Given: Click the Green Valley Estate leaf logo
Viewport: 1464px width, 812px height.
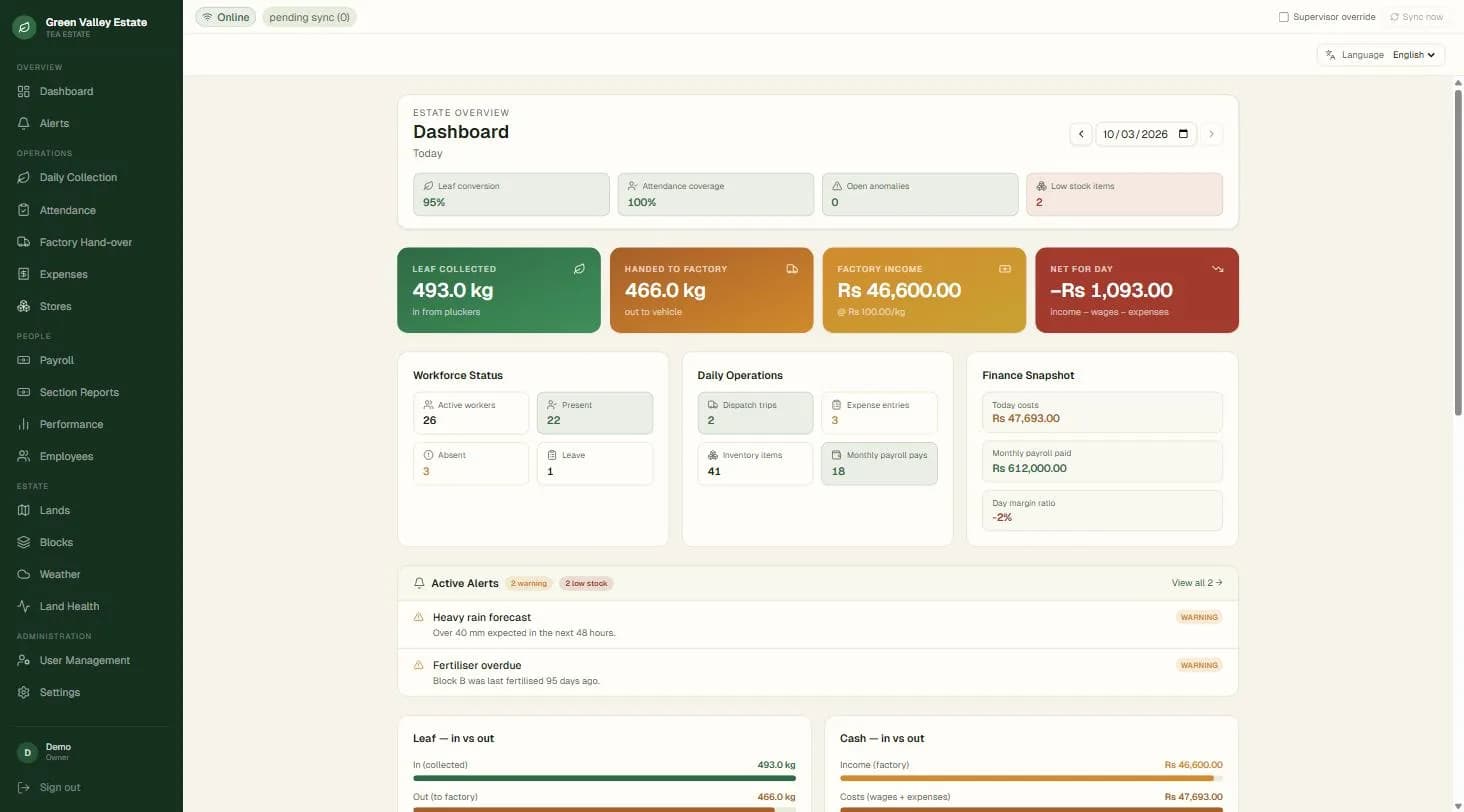Looking at the screenshot, I should point(25,27).
